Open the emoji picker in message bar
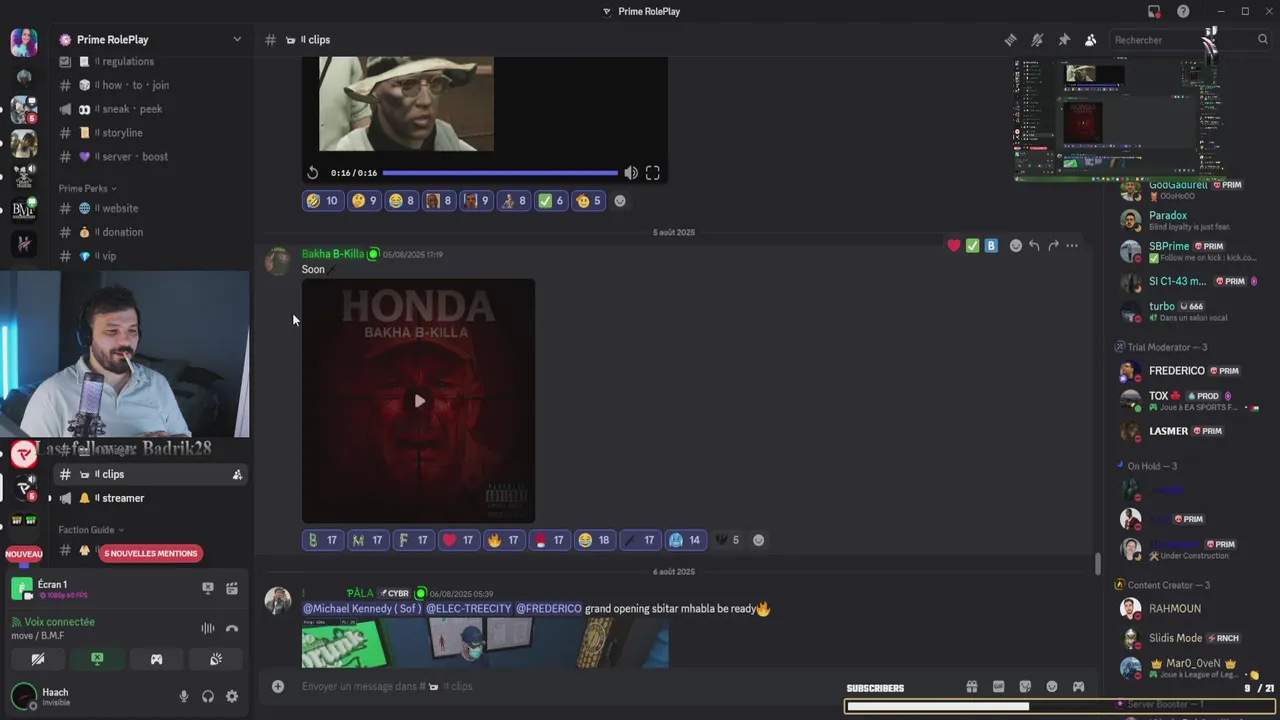 [1052, 686]
